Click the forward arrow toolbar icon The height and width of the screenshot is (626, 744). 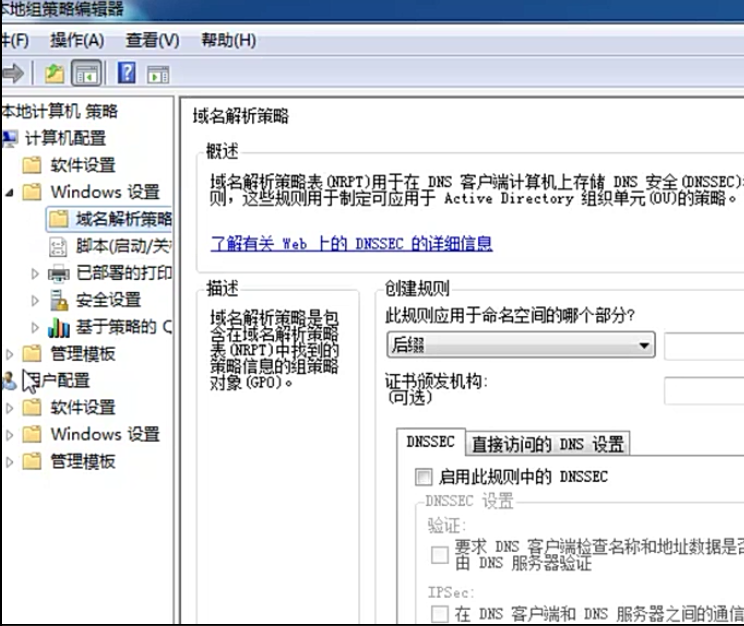[13, 73]
